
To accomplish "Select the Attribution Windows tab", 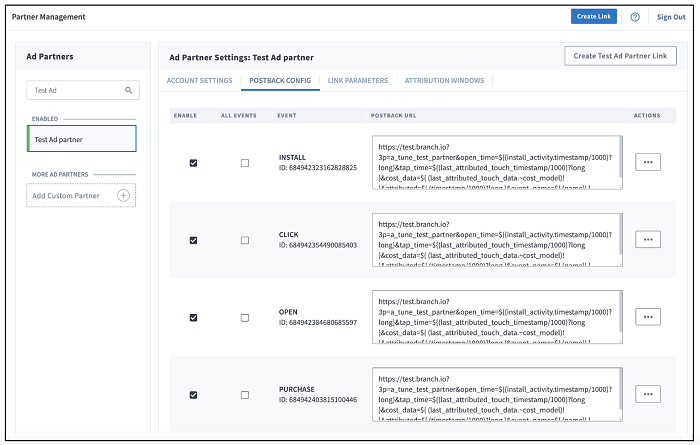I will tap(444, 81).
